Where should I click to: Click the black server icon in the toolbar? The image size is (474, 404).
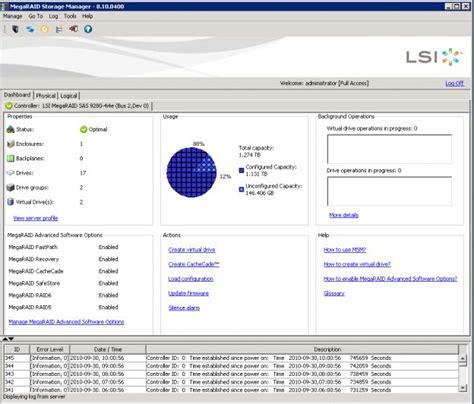[x=15, y=29]
